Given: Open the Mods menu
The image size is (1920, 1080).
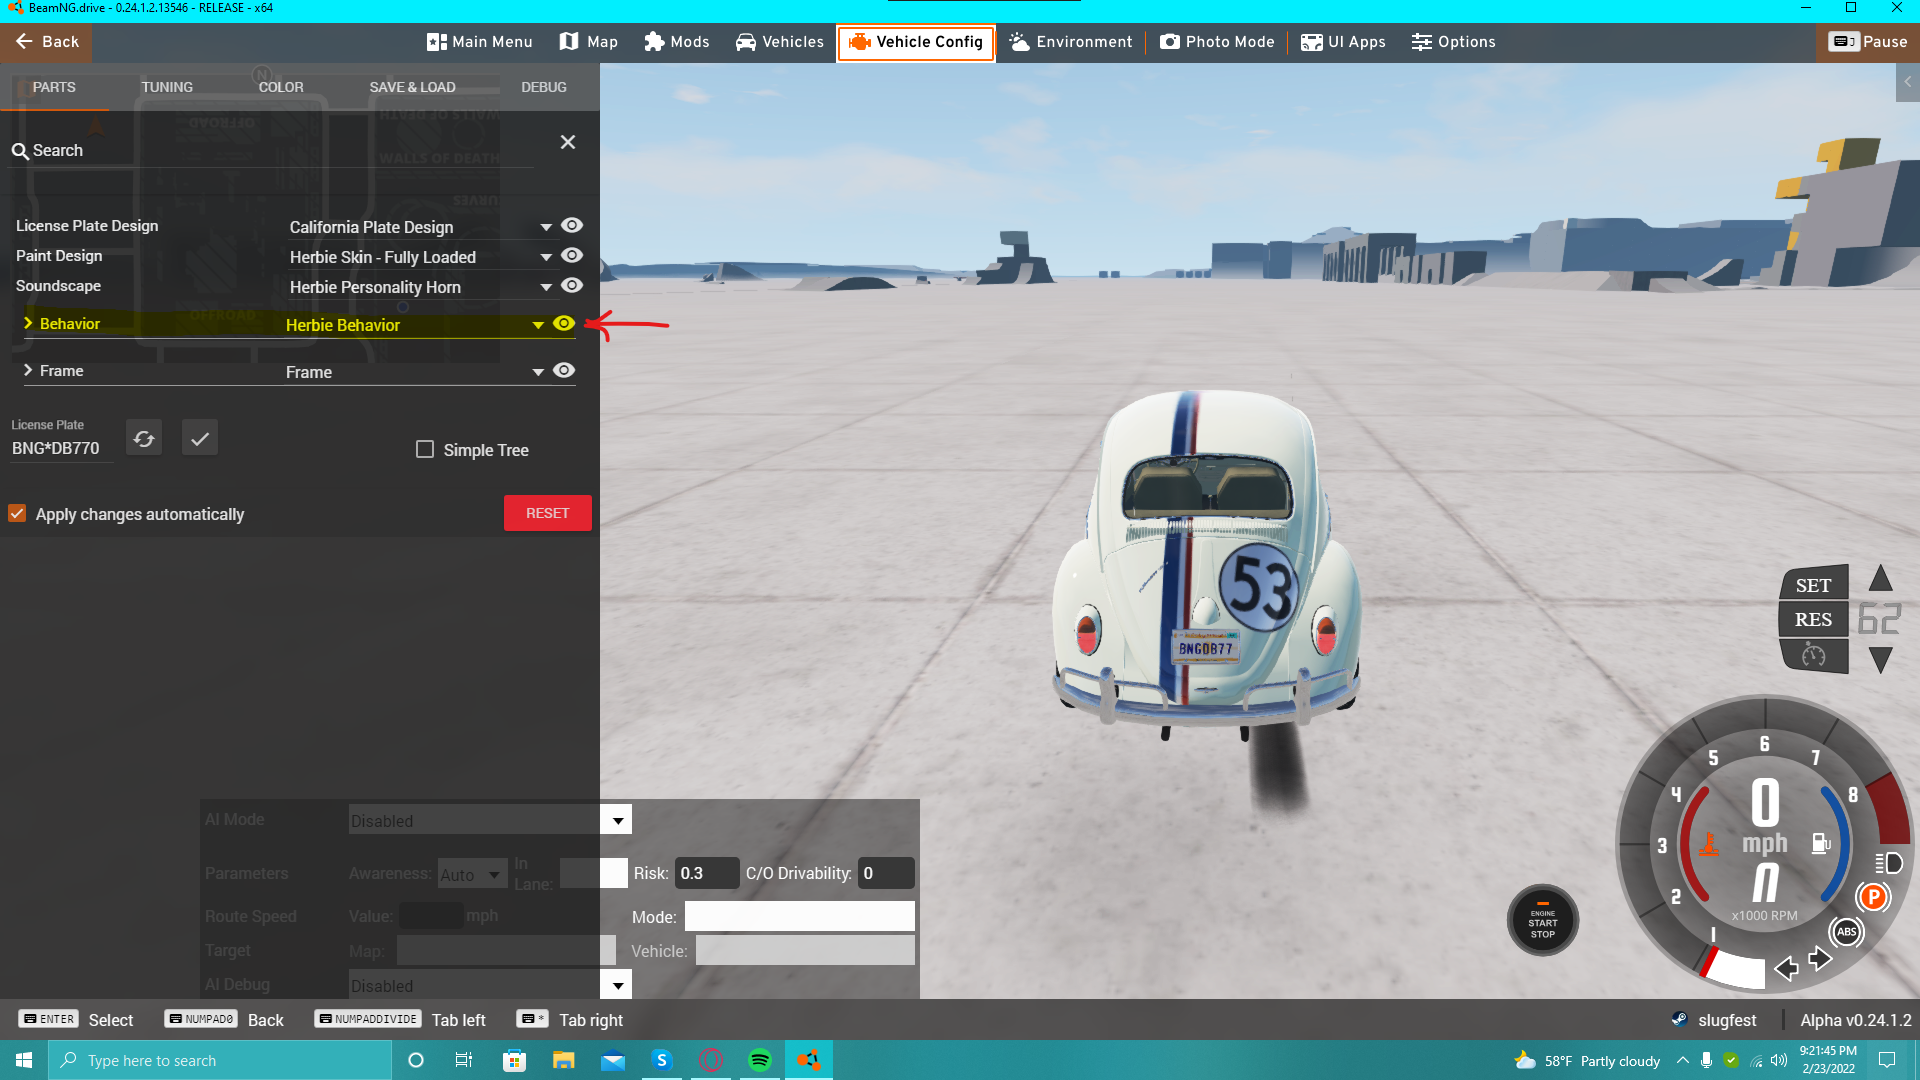Looking at the screenshot, I should click(x=677, y=42).
